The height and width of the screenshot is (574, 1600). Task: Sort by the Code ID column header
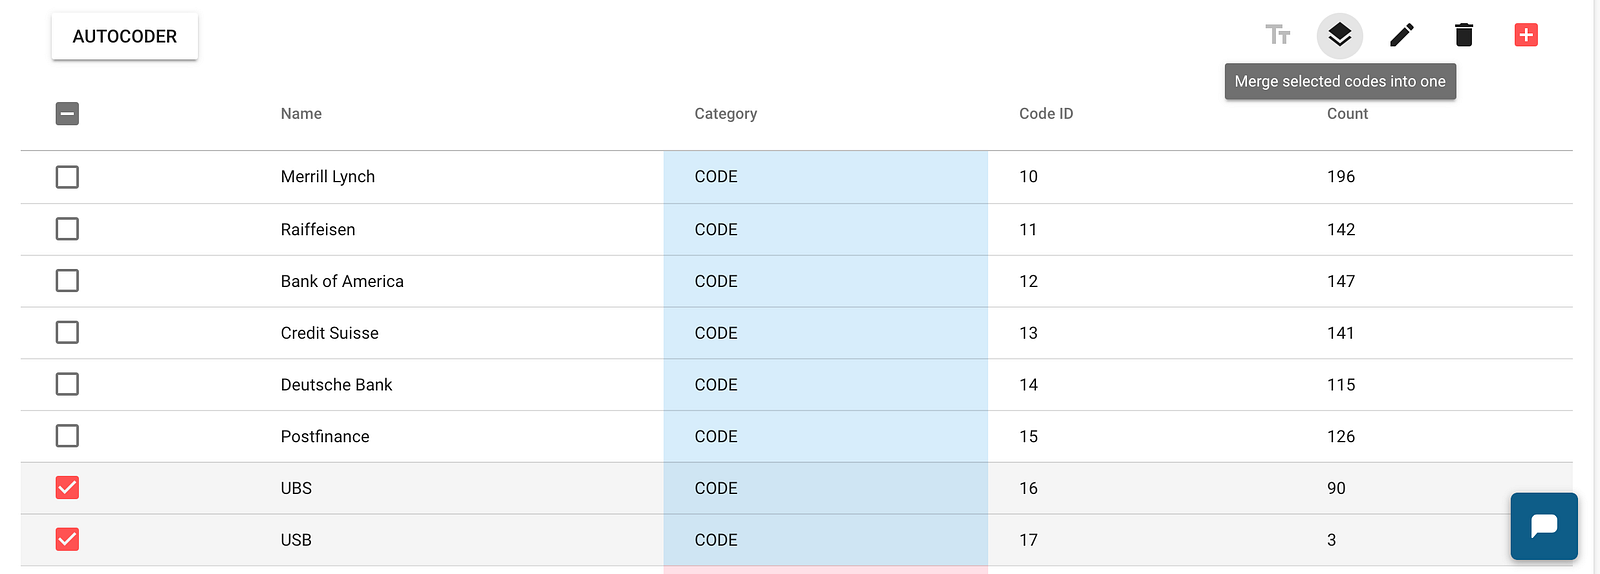(1046, 114)
